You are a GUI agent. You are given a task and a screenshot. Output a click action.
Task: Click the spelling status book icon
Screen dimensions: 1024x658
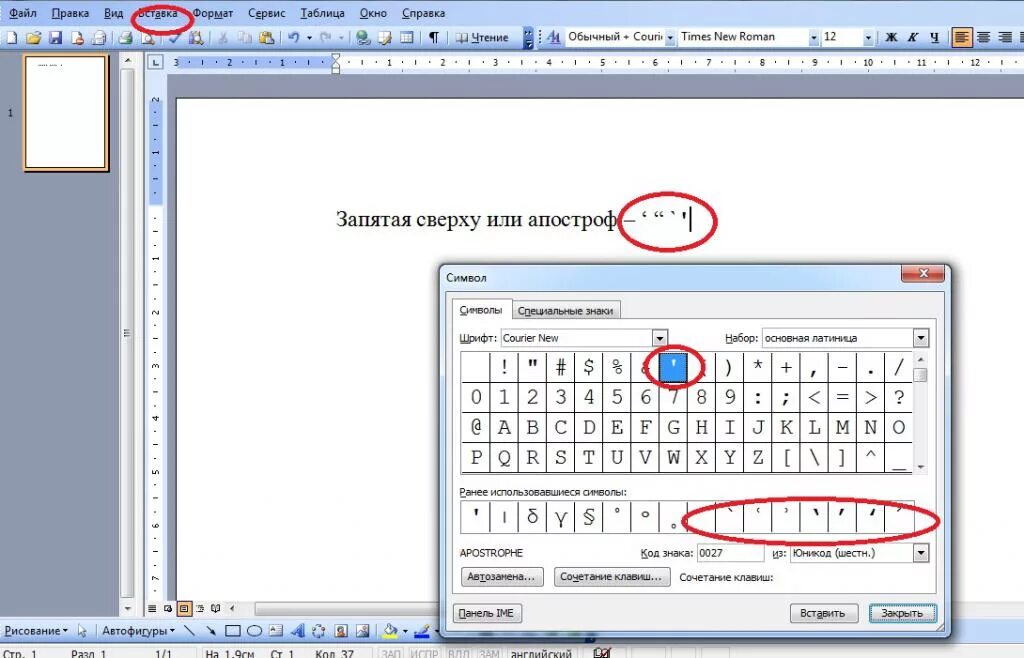[x=601, y=652]
